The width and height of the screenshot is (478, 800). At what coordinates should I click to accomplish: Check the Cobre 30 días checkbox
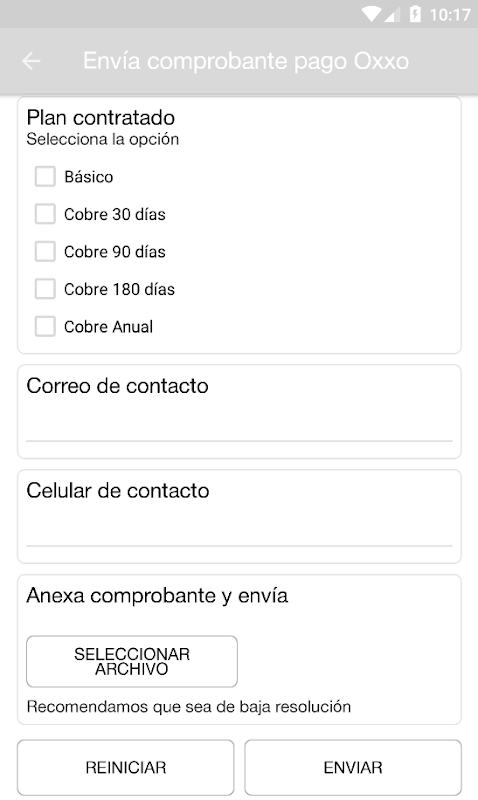45,214
